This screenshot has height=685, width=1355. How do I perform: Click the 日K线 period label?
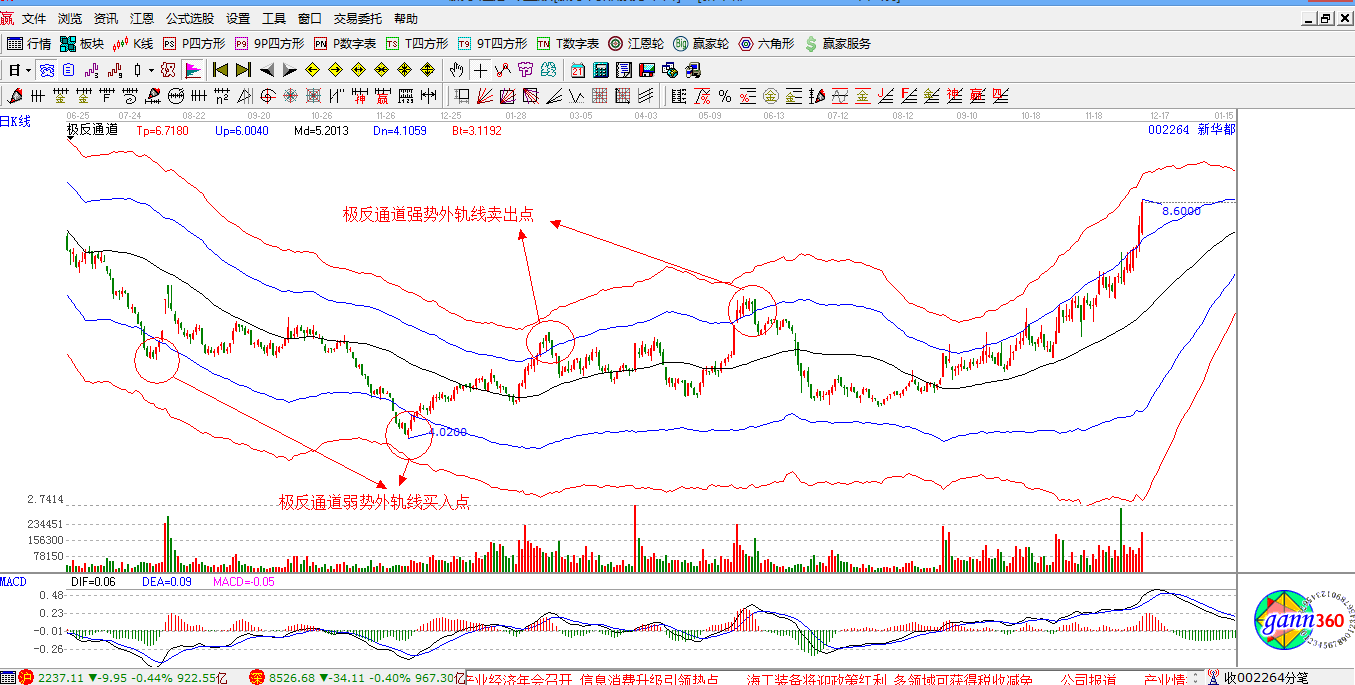click(x=16, y=121)
